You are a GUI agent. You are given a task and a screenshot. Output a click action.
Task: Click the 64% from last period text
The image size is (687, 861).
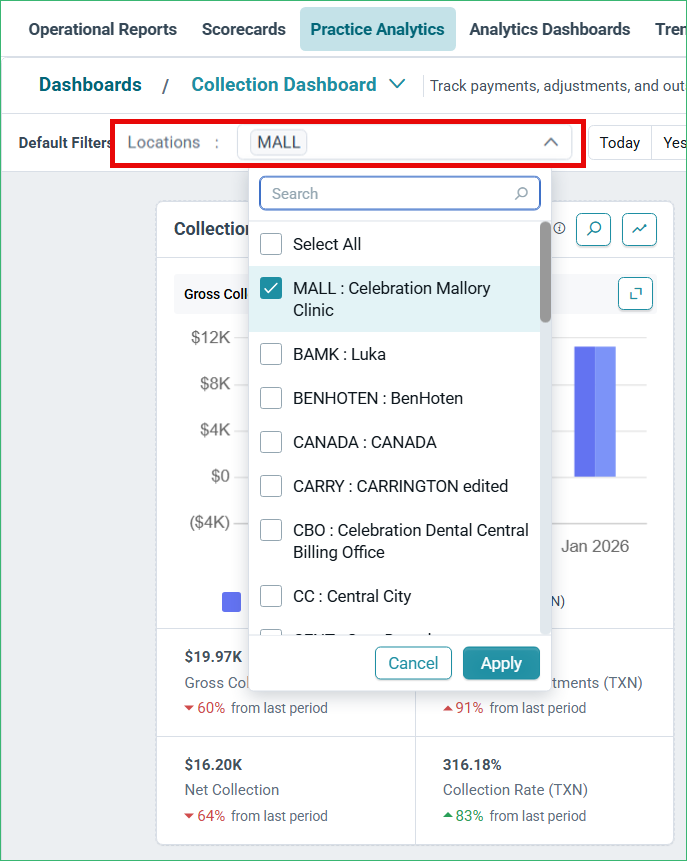256,816
